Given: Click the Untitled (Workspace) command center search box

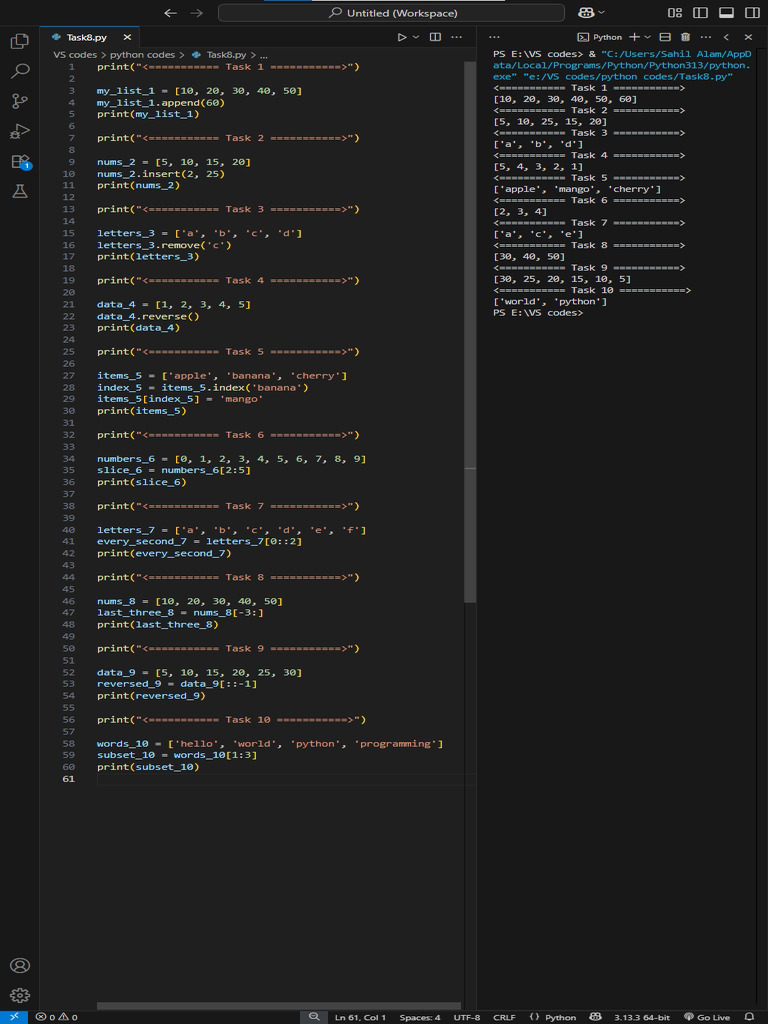Looking at the screenshot, I should pyautogui.click(x=391, y=13).
